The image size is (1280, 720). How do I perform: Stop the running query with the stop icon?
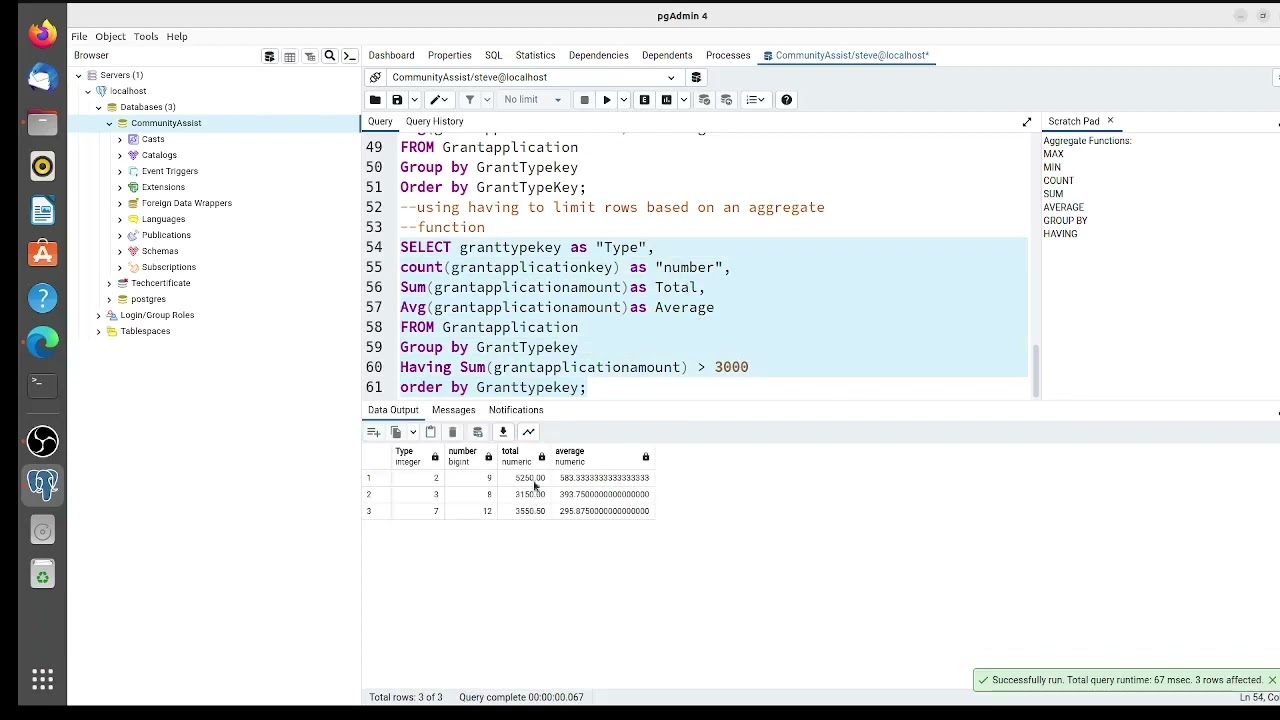(x=585, y=100)
